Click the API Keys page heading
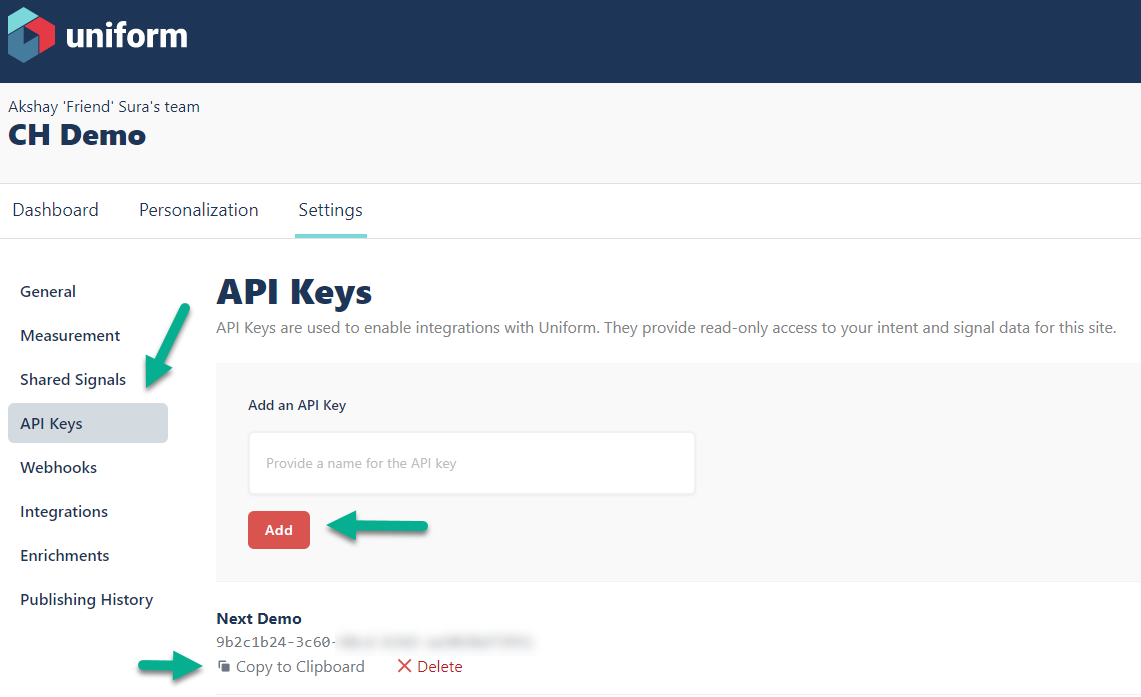Screen dimensions: 1141x697 [294, 292]
